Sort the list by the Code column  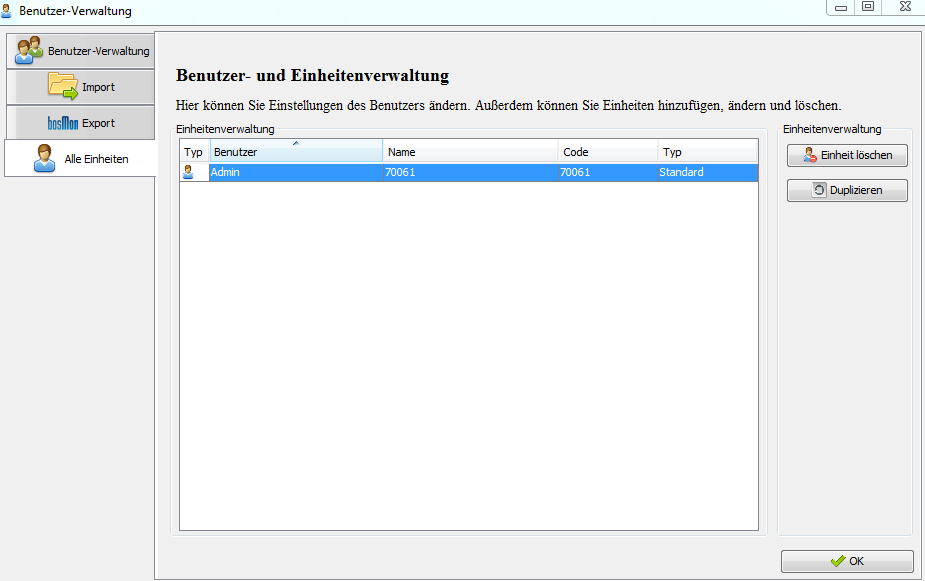607,152
